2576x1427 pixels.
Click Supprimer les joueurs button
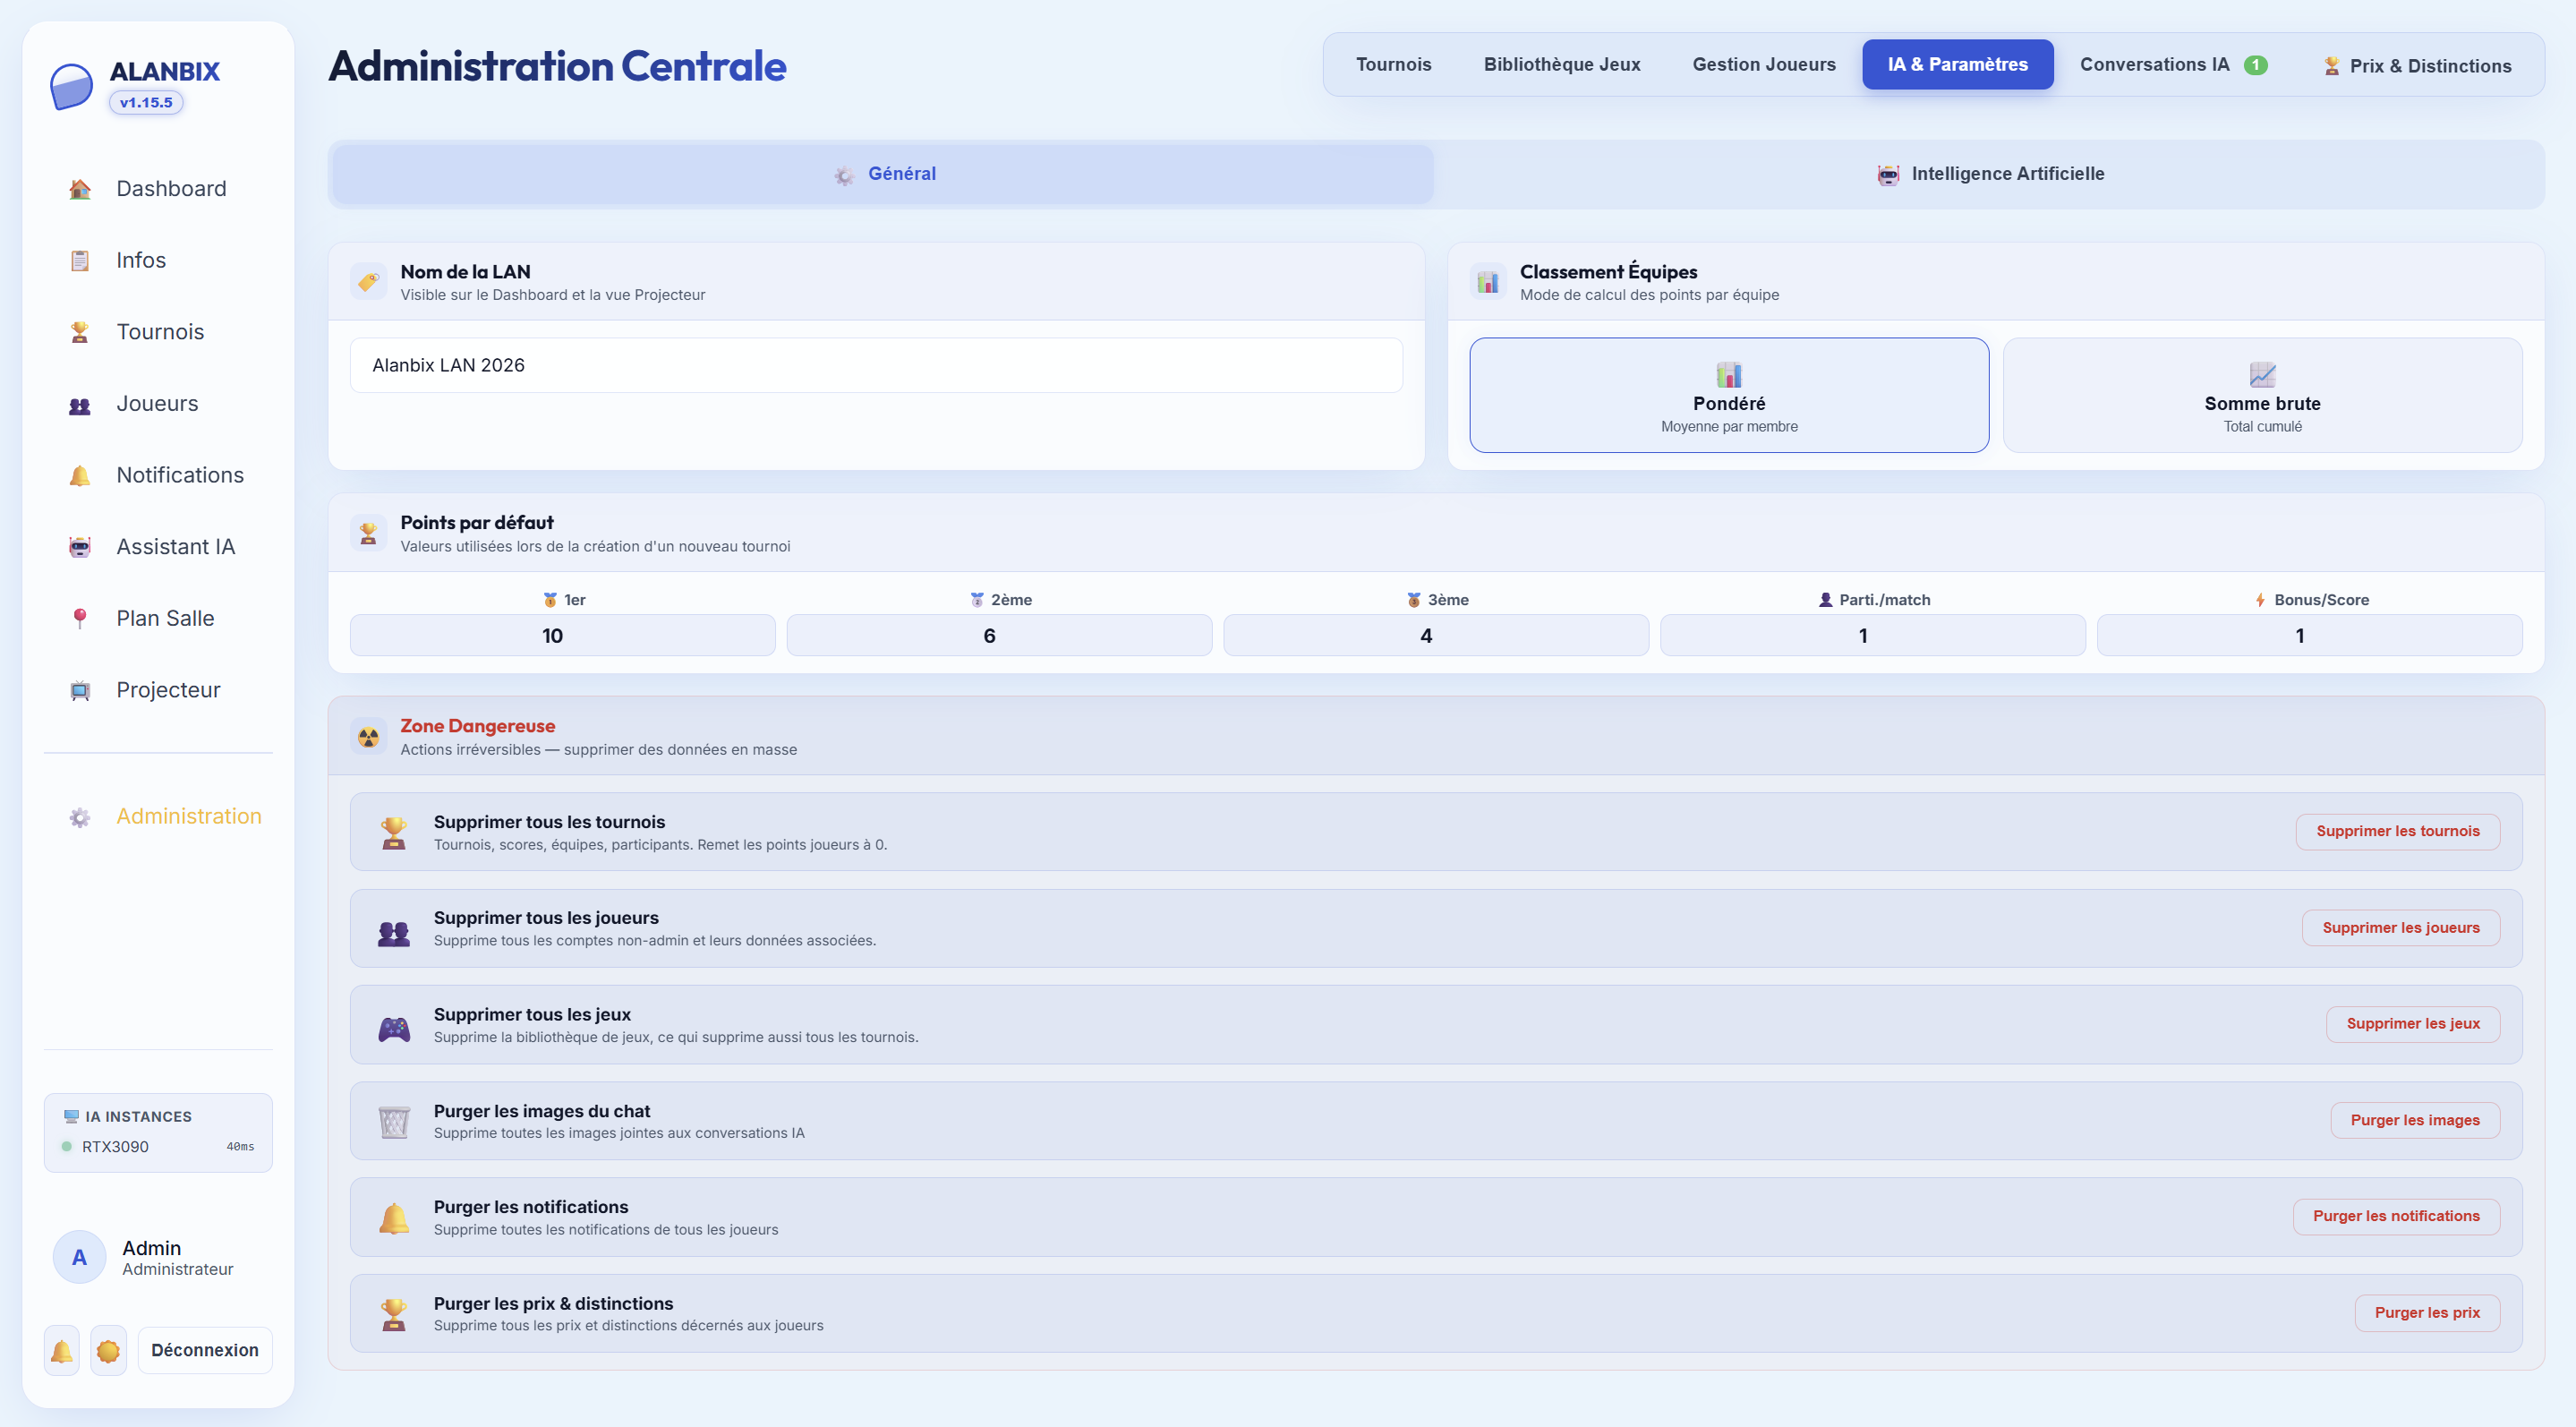point(2400,928)
